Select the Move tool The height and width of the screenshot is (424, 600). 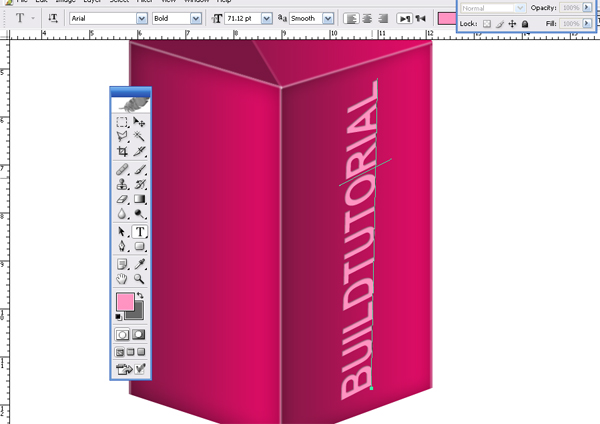(139, 122)
